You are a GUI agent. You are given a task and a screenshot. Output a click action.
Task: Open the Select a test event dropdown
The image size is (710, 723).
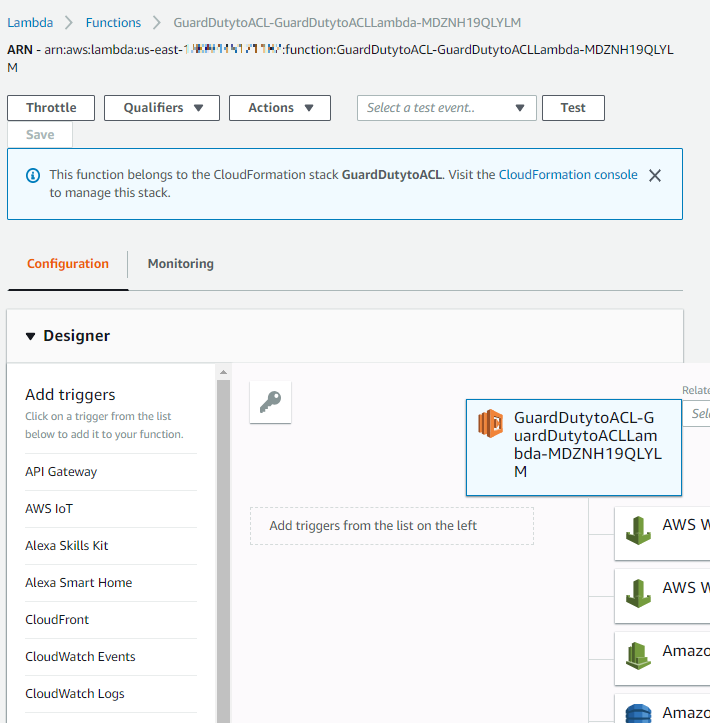pos(447,108)
